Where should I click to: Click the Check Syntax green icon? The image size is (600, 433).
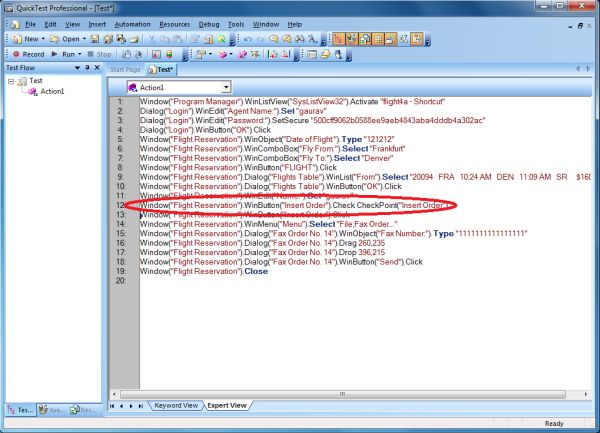(x=221, y=39)
